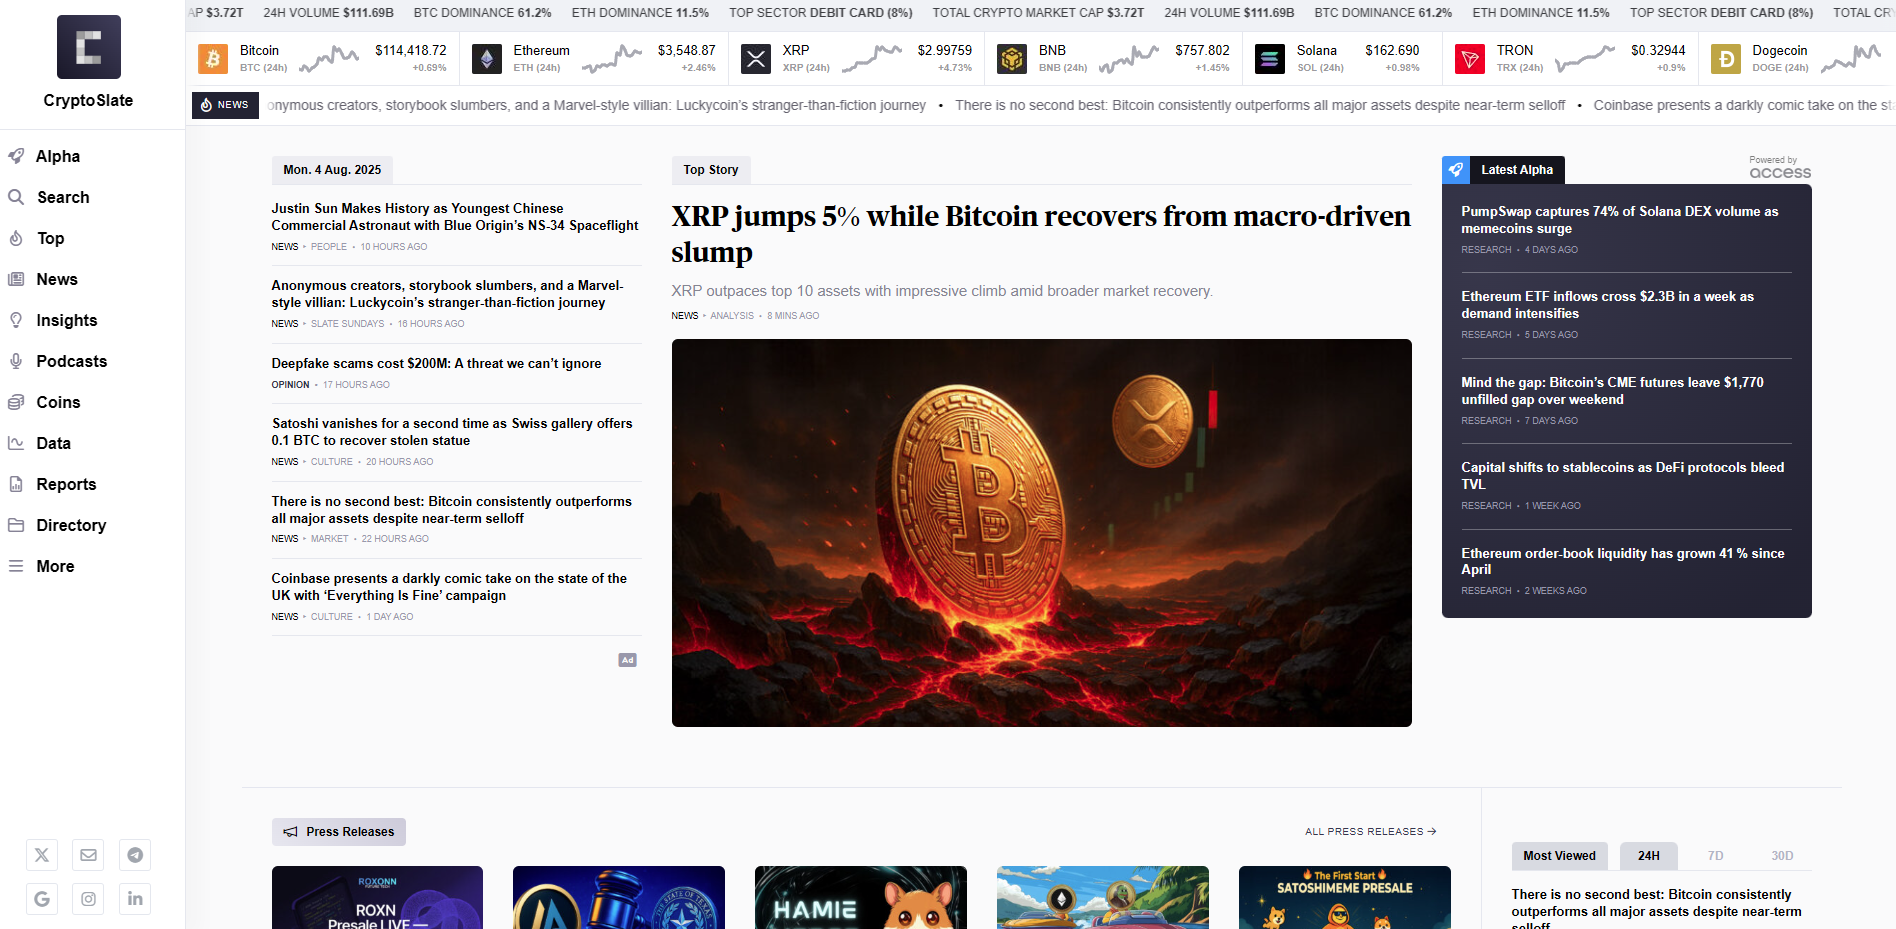Open the Latest Alpha tab label
Viewport: 1896px width, 929px height.
pyautogui.click(x=1517, y=170)
